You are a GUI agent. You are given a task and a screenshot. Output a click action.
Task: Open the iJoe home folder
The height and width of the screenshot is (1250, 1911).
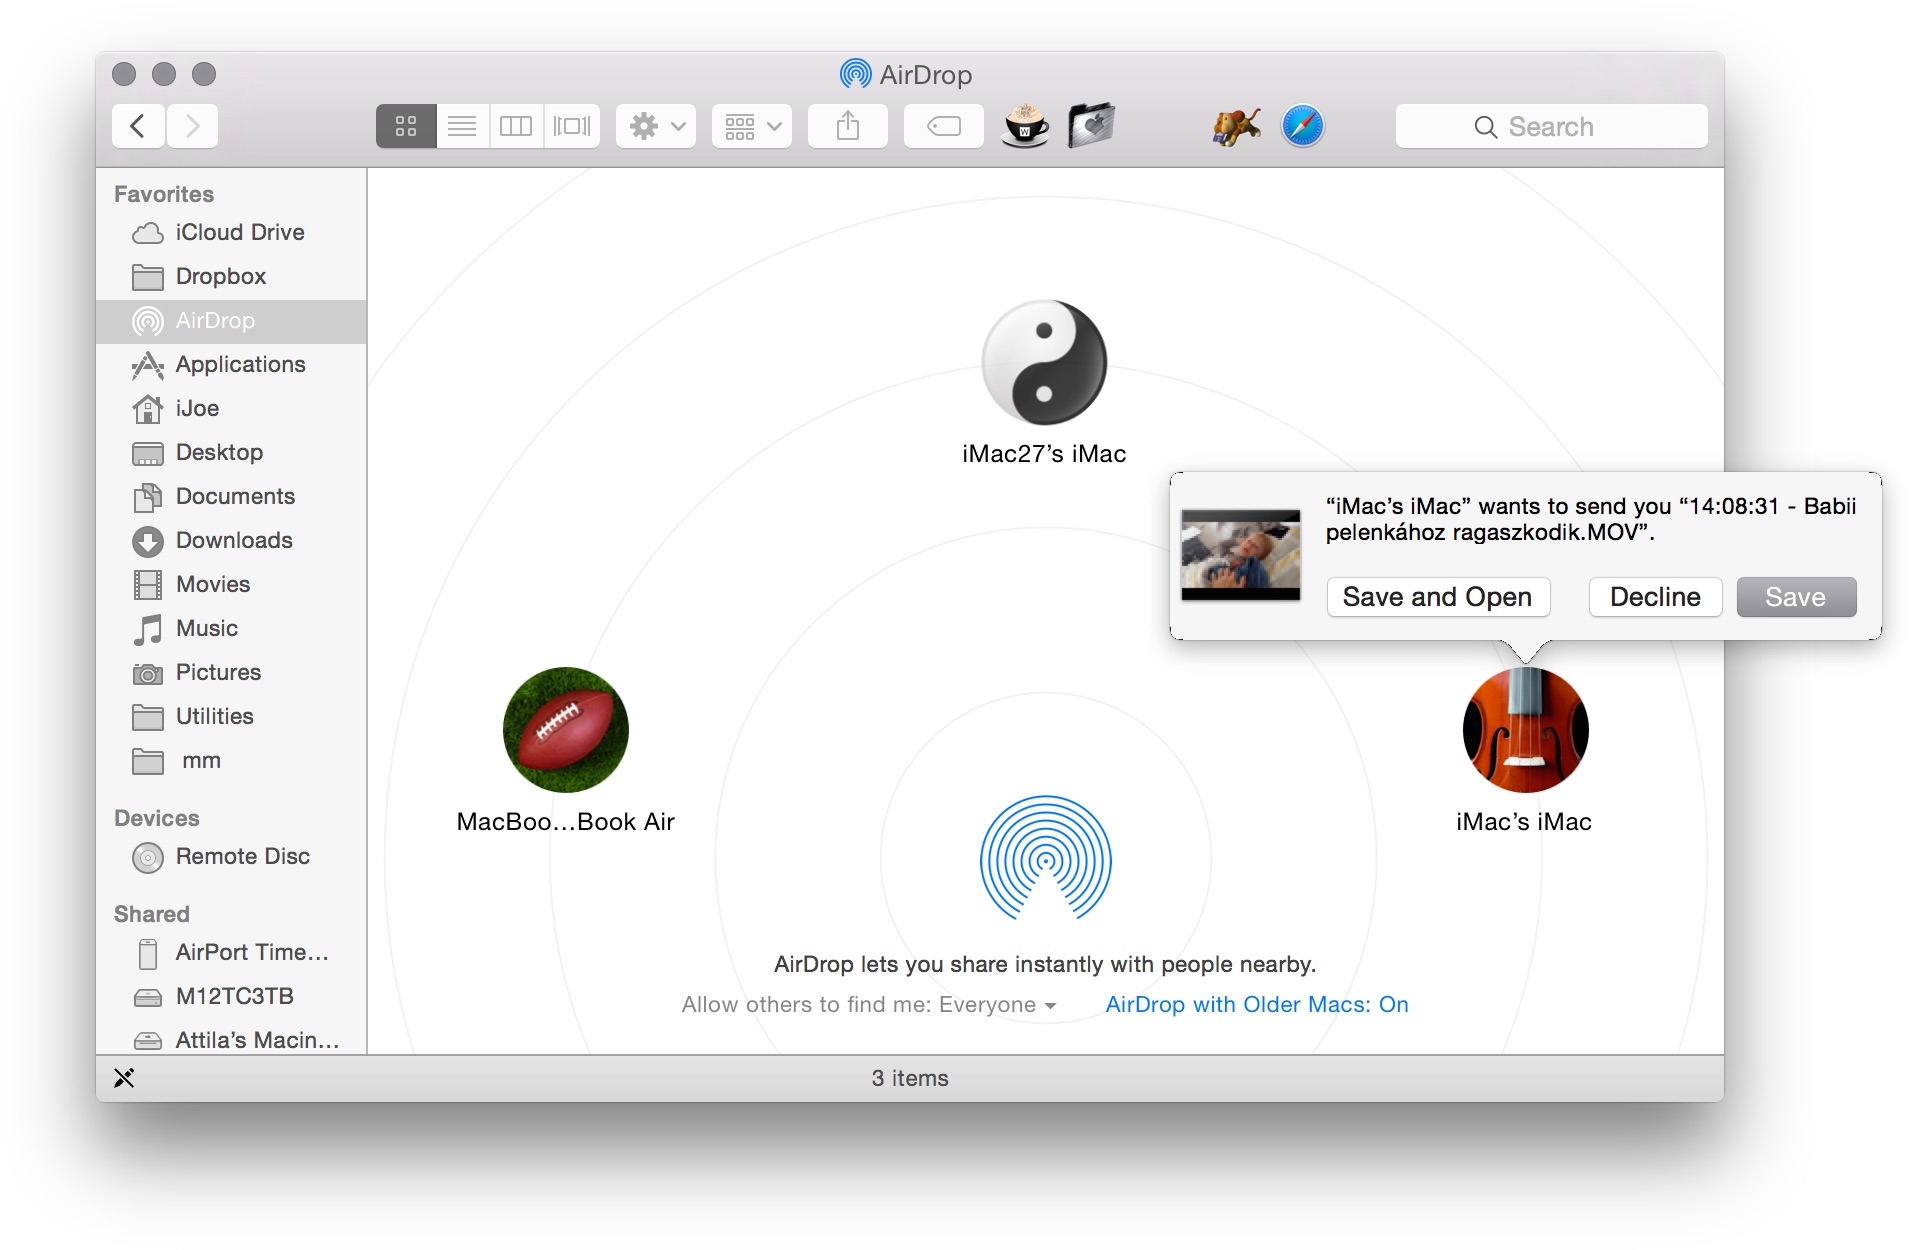point(231,408)
